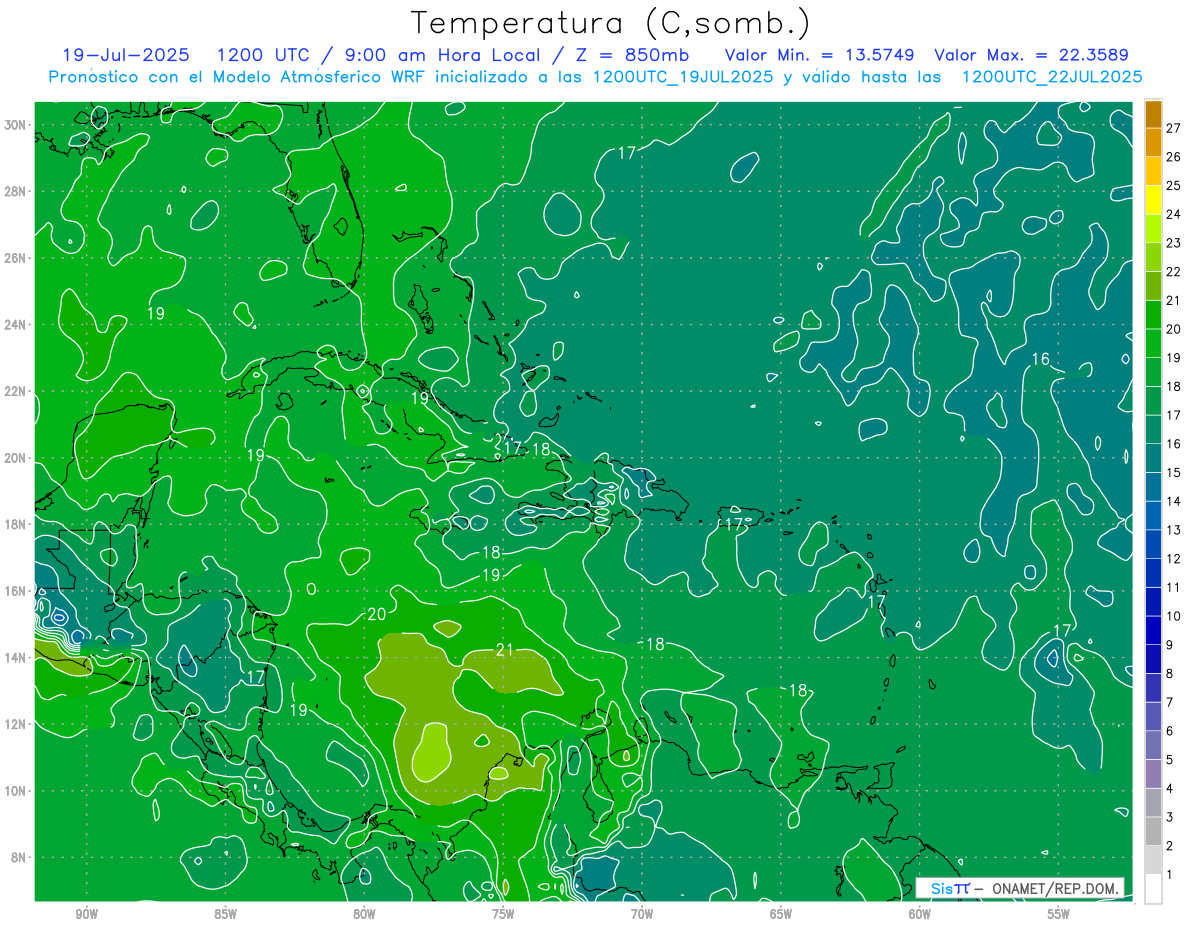Click the "14N" latitude axis label

tap(16, 657)
